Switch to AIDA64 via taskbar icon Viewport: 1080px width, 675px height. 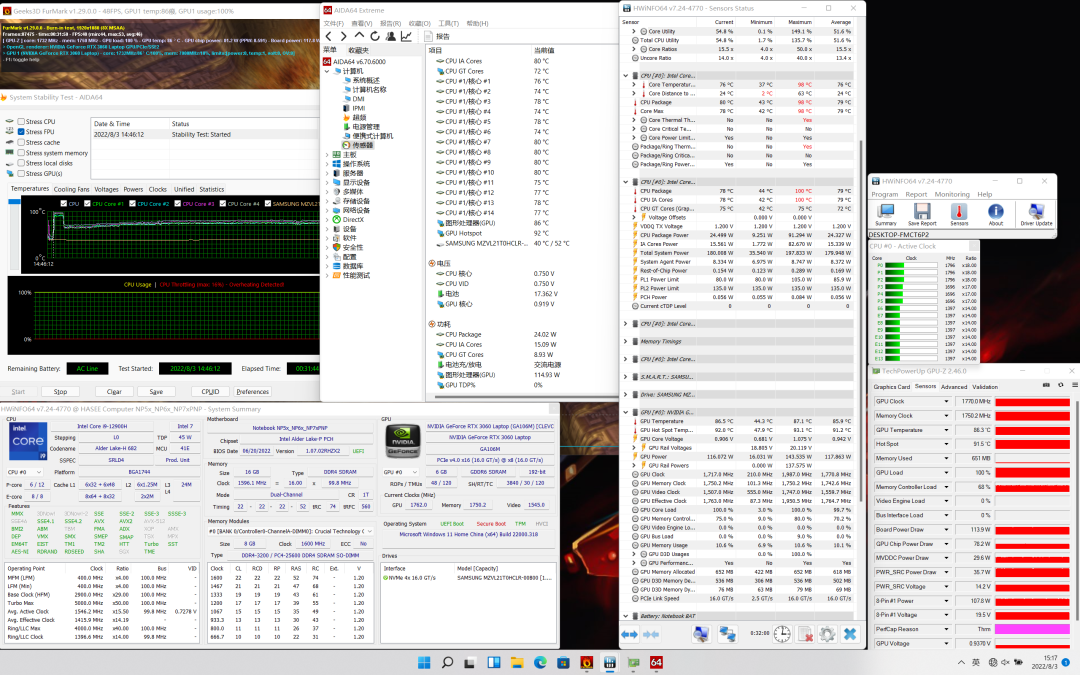tap(656, 663)
